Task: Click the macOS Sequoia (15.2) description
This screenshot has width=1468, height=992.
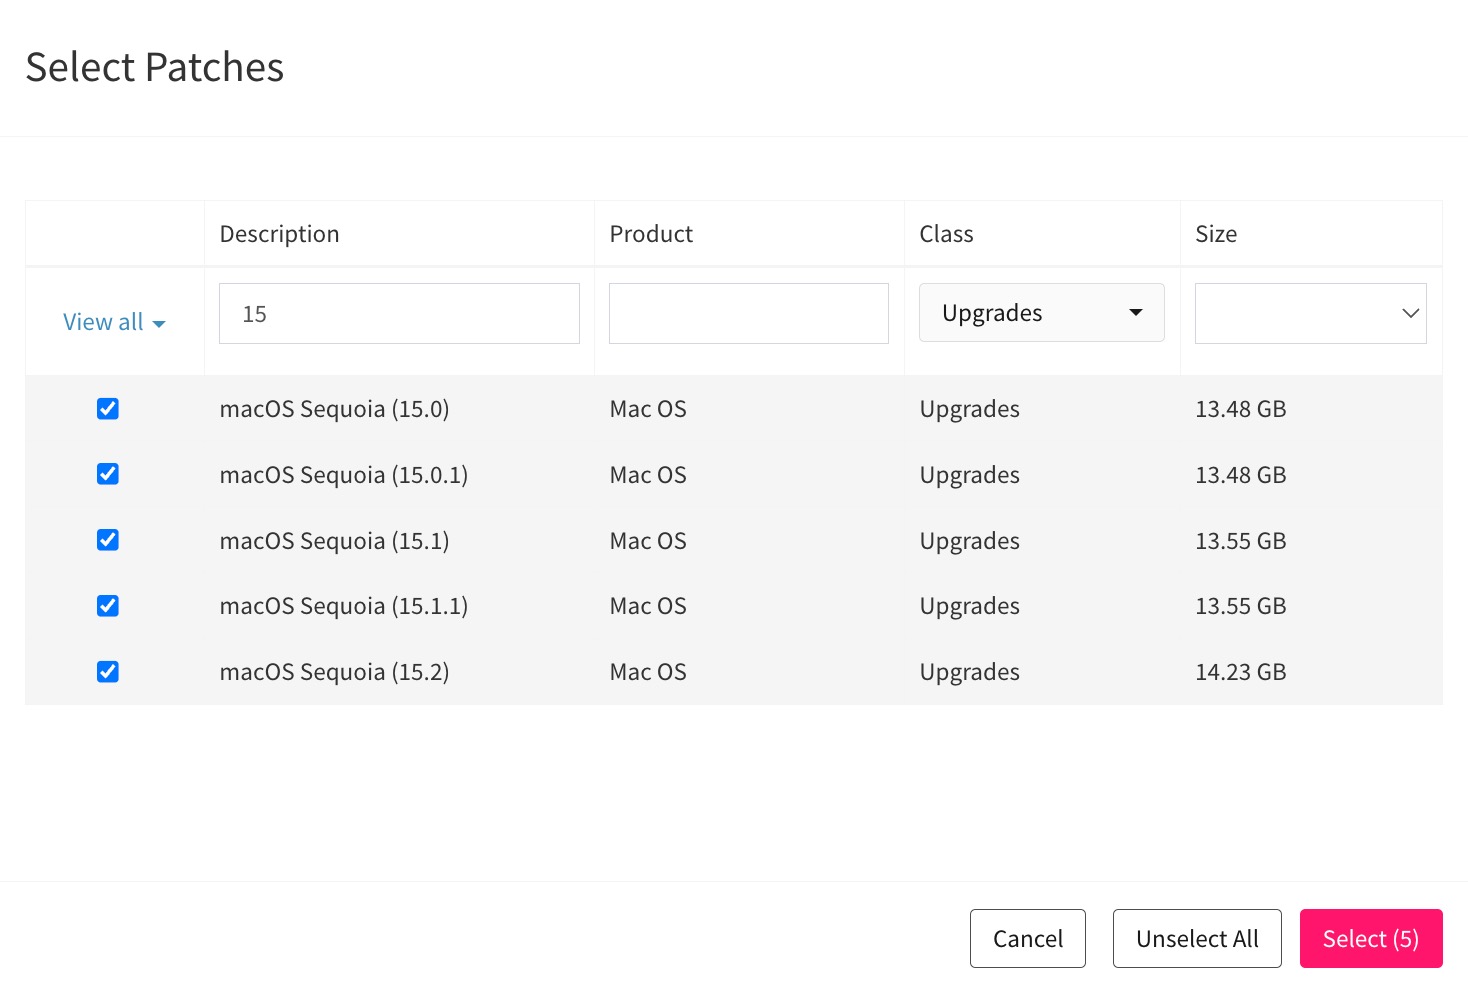Action: tap(334, 672)
